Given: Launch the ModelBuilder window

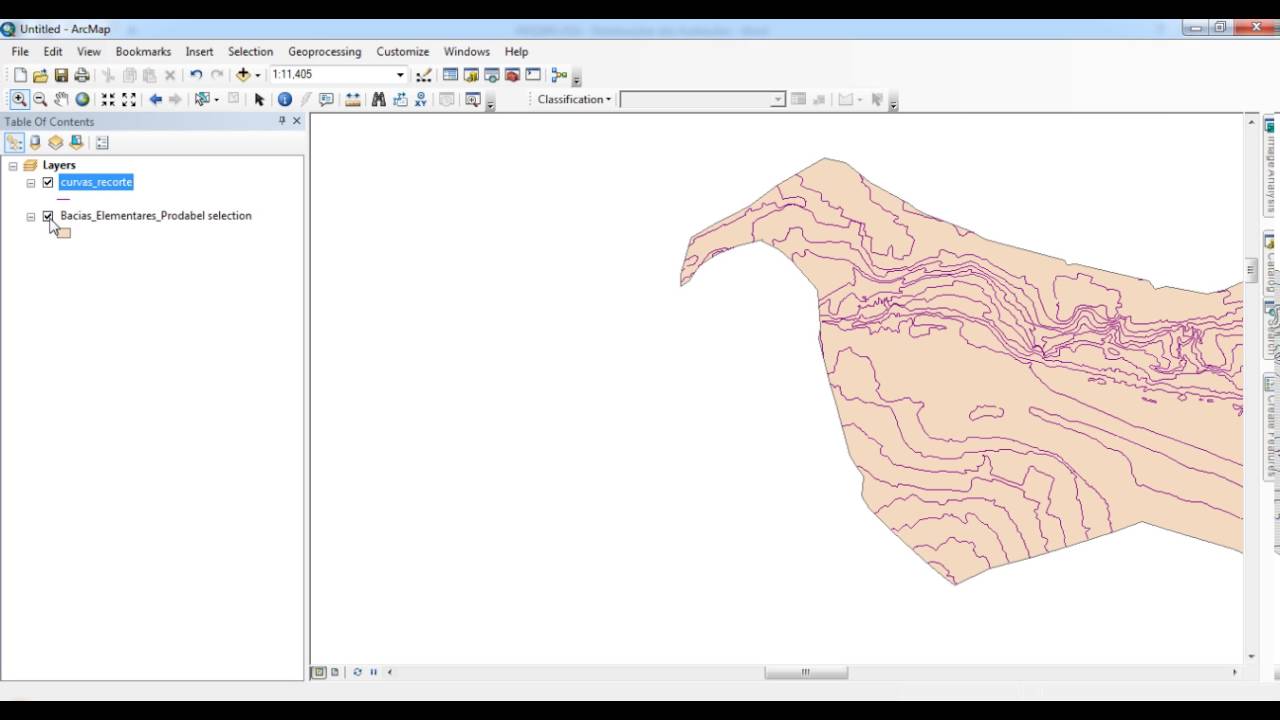Looking at the screenshot, I should tap(559, 75).
